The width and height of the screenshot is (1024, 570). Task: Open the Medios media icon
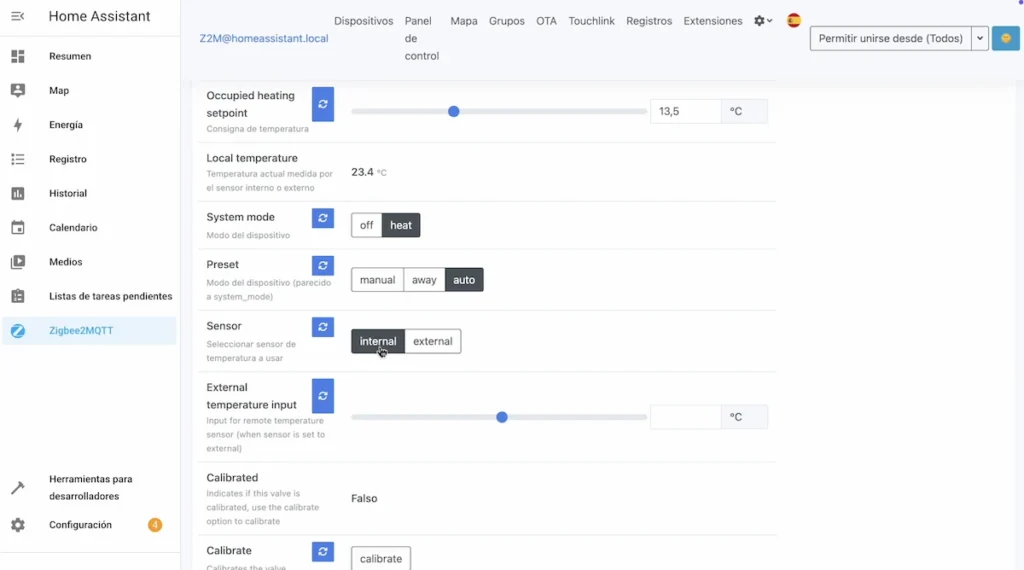18,262
